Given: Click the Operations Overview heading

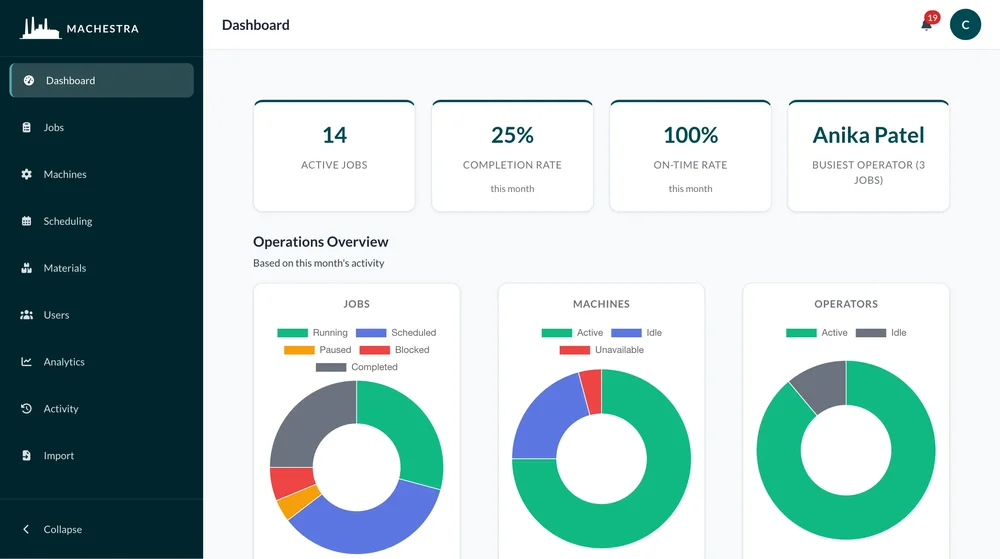Looking at the screenshot, I should [x=321, y=242].
